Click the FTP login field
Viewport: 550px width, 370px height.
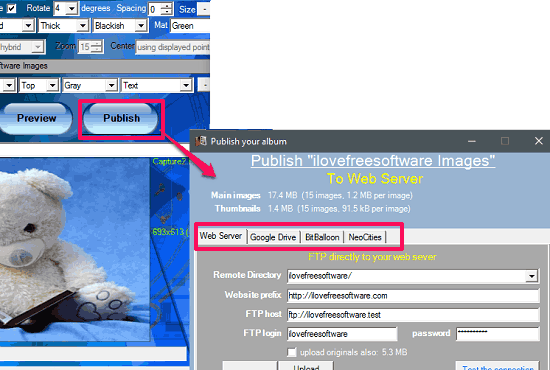(x=342, y=334)
